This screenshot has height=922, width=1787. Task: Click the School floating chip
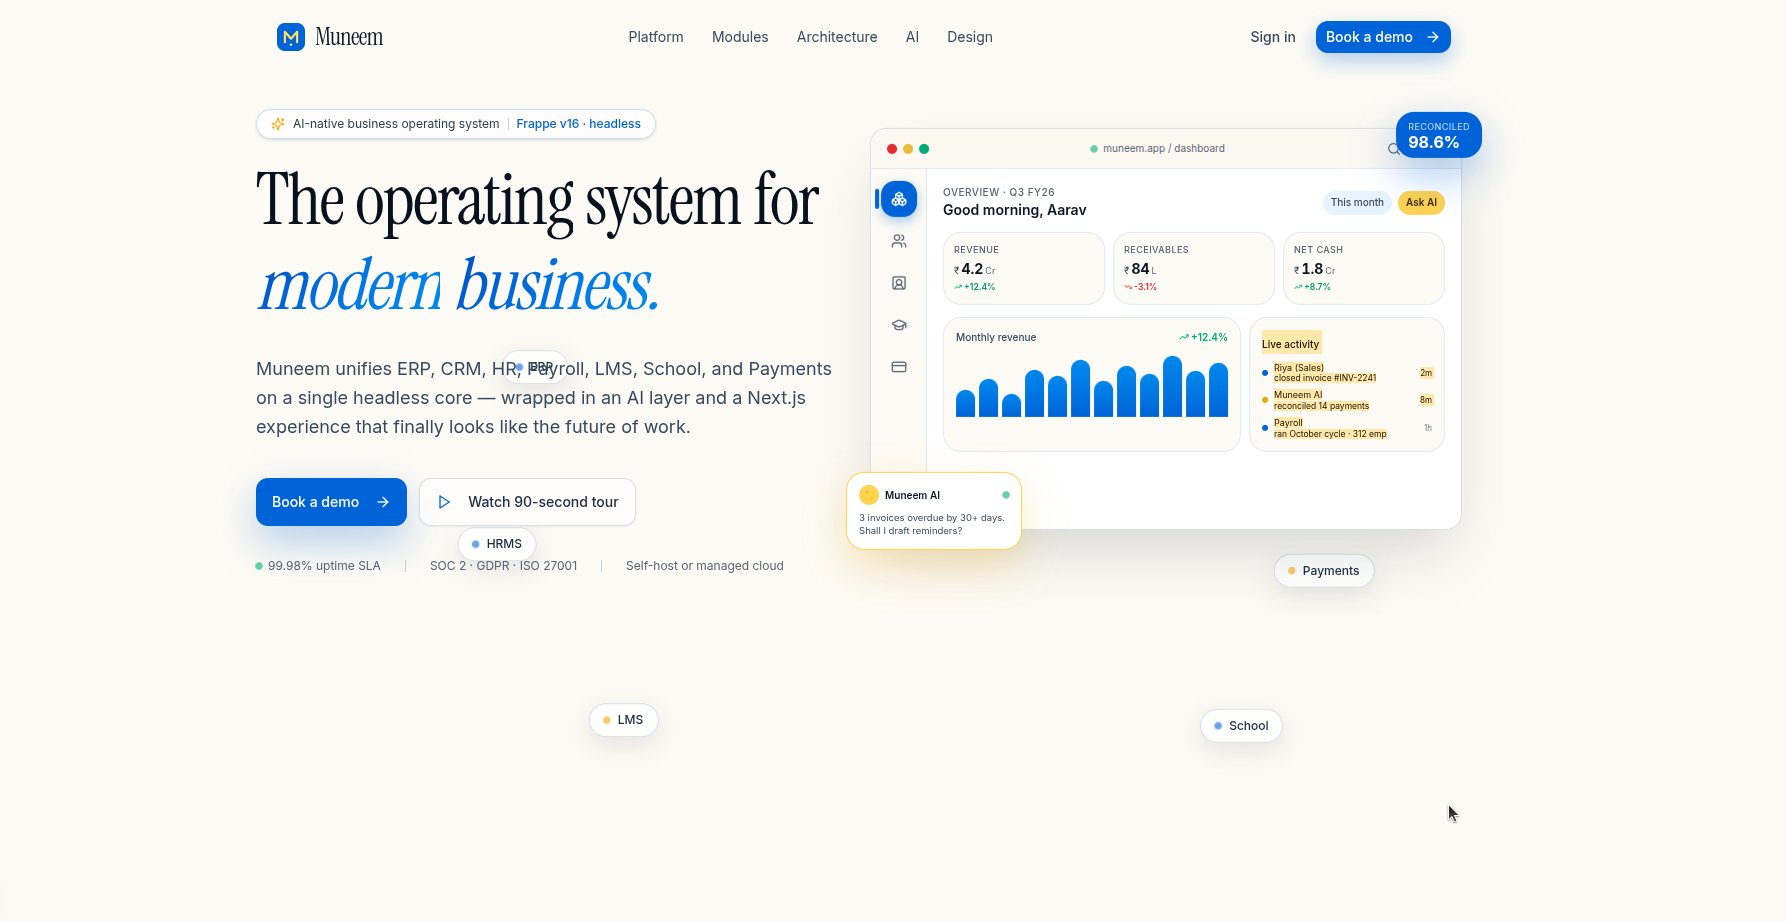(1241, 726)
